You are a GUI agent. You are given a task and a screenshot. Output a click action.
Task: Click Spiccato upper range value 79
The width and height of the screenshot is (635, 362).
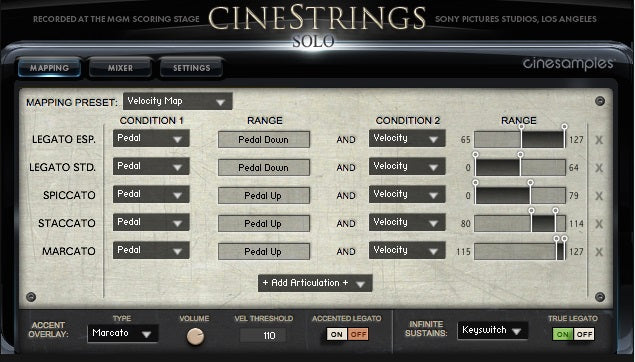[574, 196]
